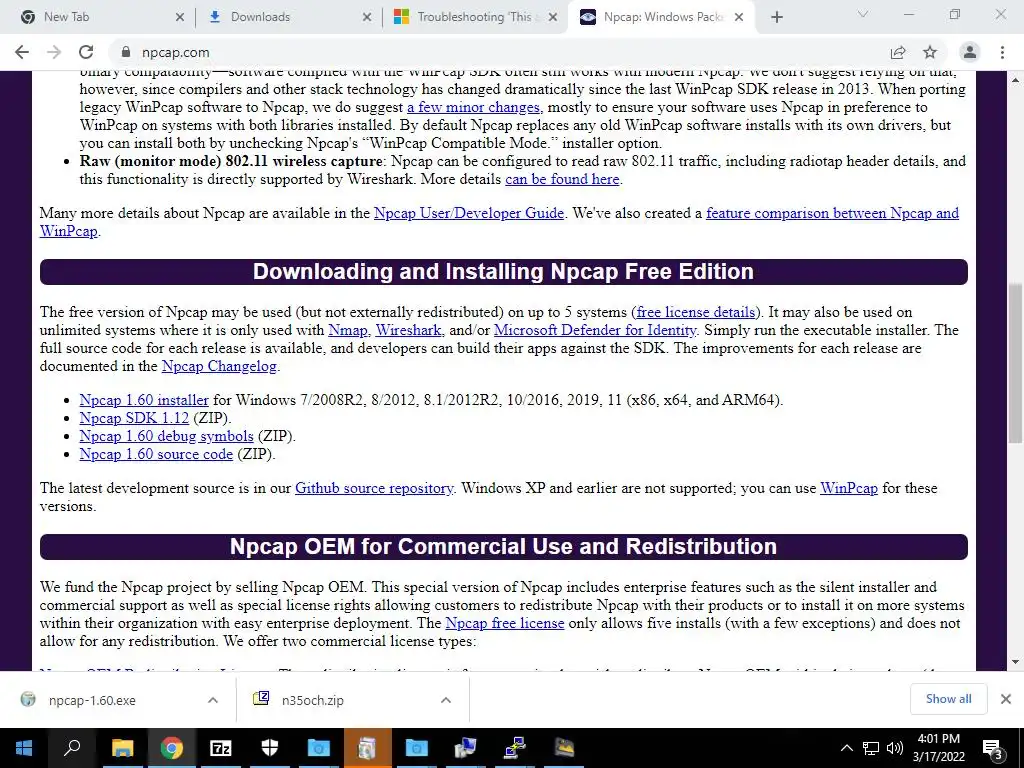The image size is (1024, 768).
Task: Go back with the browser back arrow
Action: (x=22, y=52)
